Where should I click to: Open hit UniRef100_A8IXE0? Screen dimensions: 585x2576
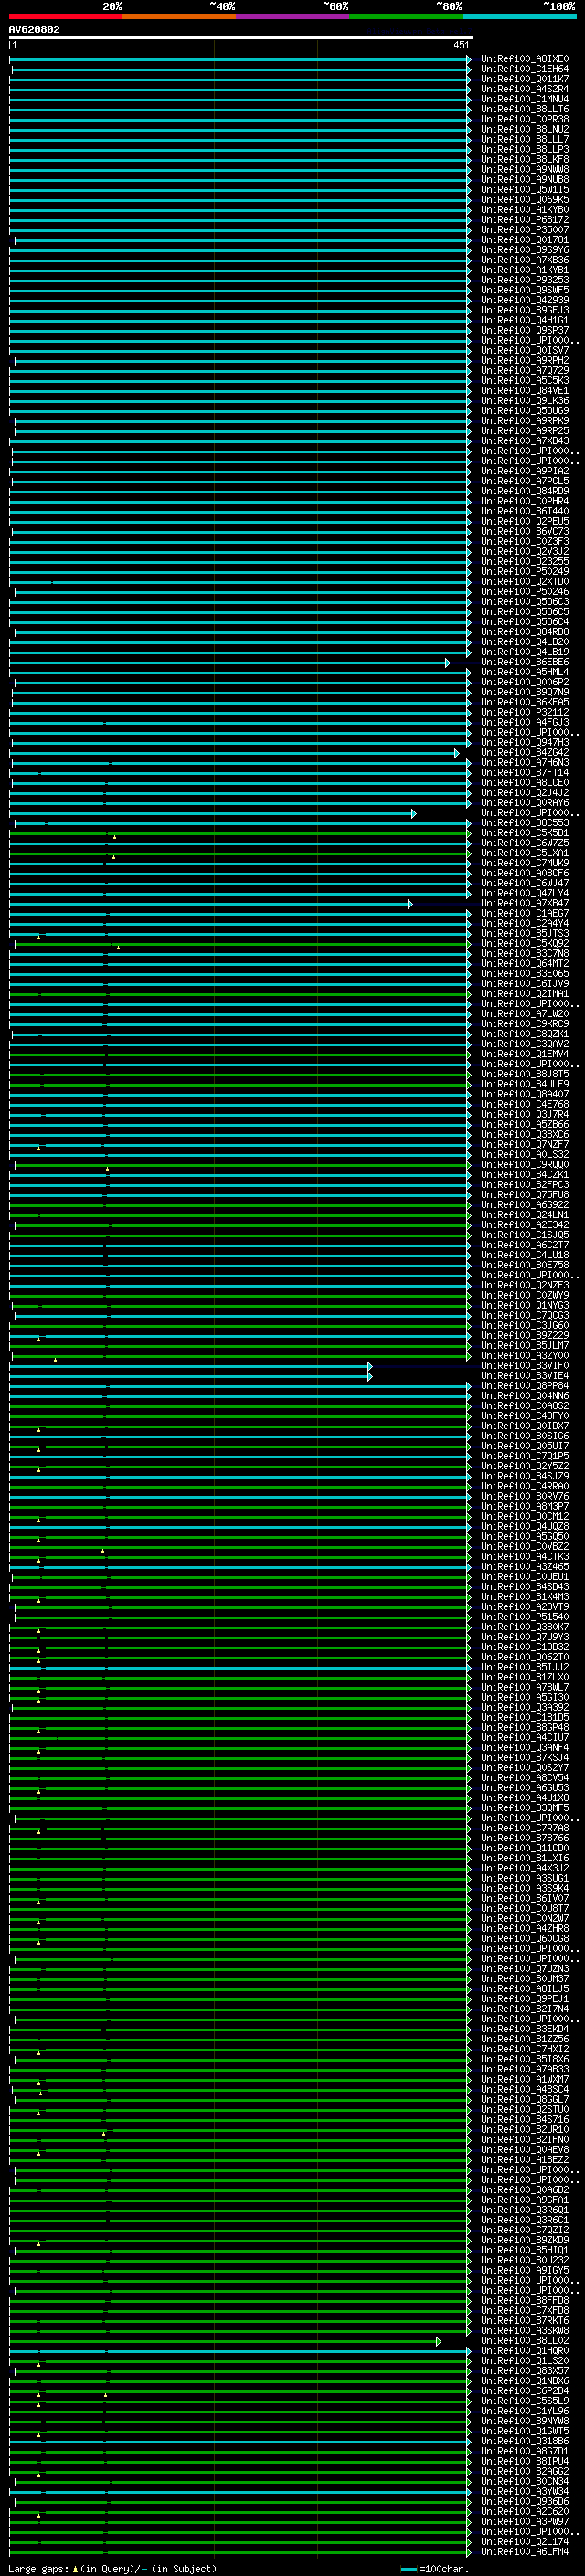click(x=524, y=59)
